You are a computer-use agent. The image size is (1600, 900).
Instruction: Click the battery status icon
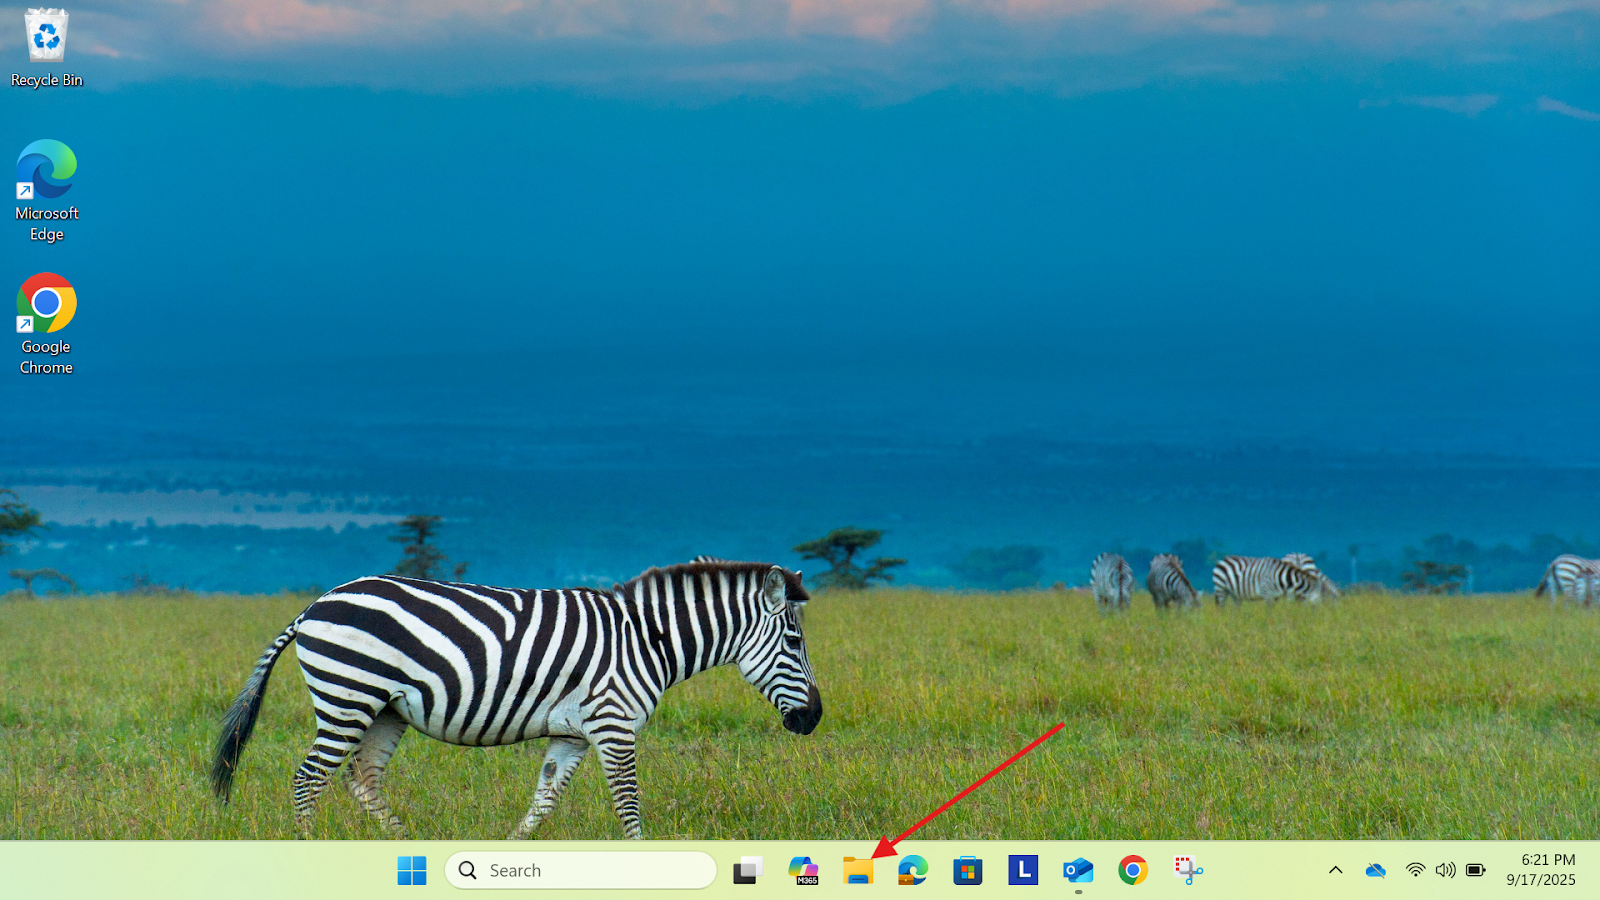(1476, 871)
